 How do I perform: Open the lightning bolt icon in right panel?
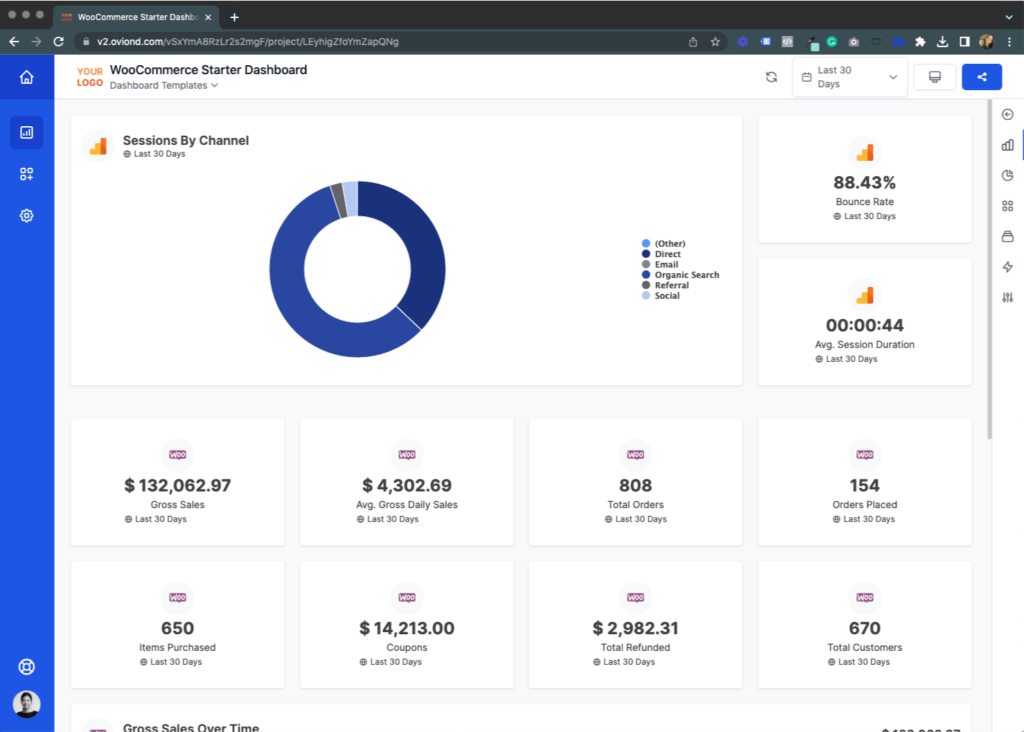point(1008,266)
